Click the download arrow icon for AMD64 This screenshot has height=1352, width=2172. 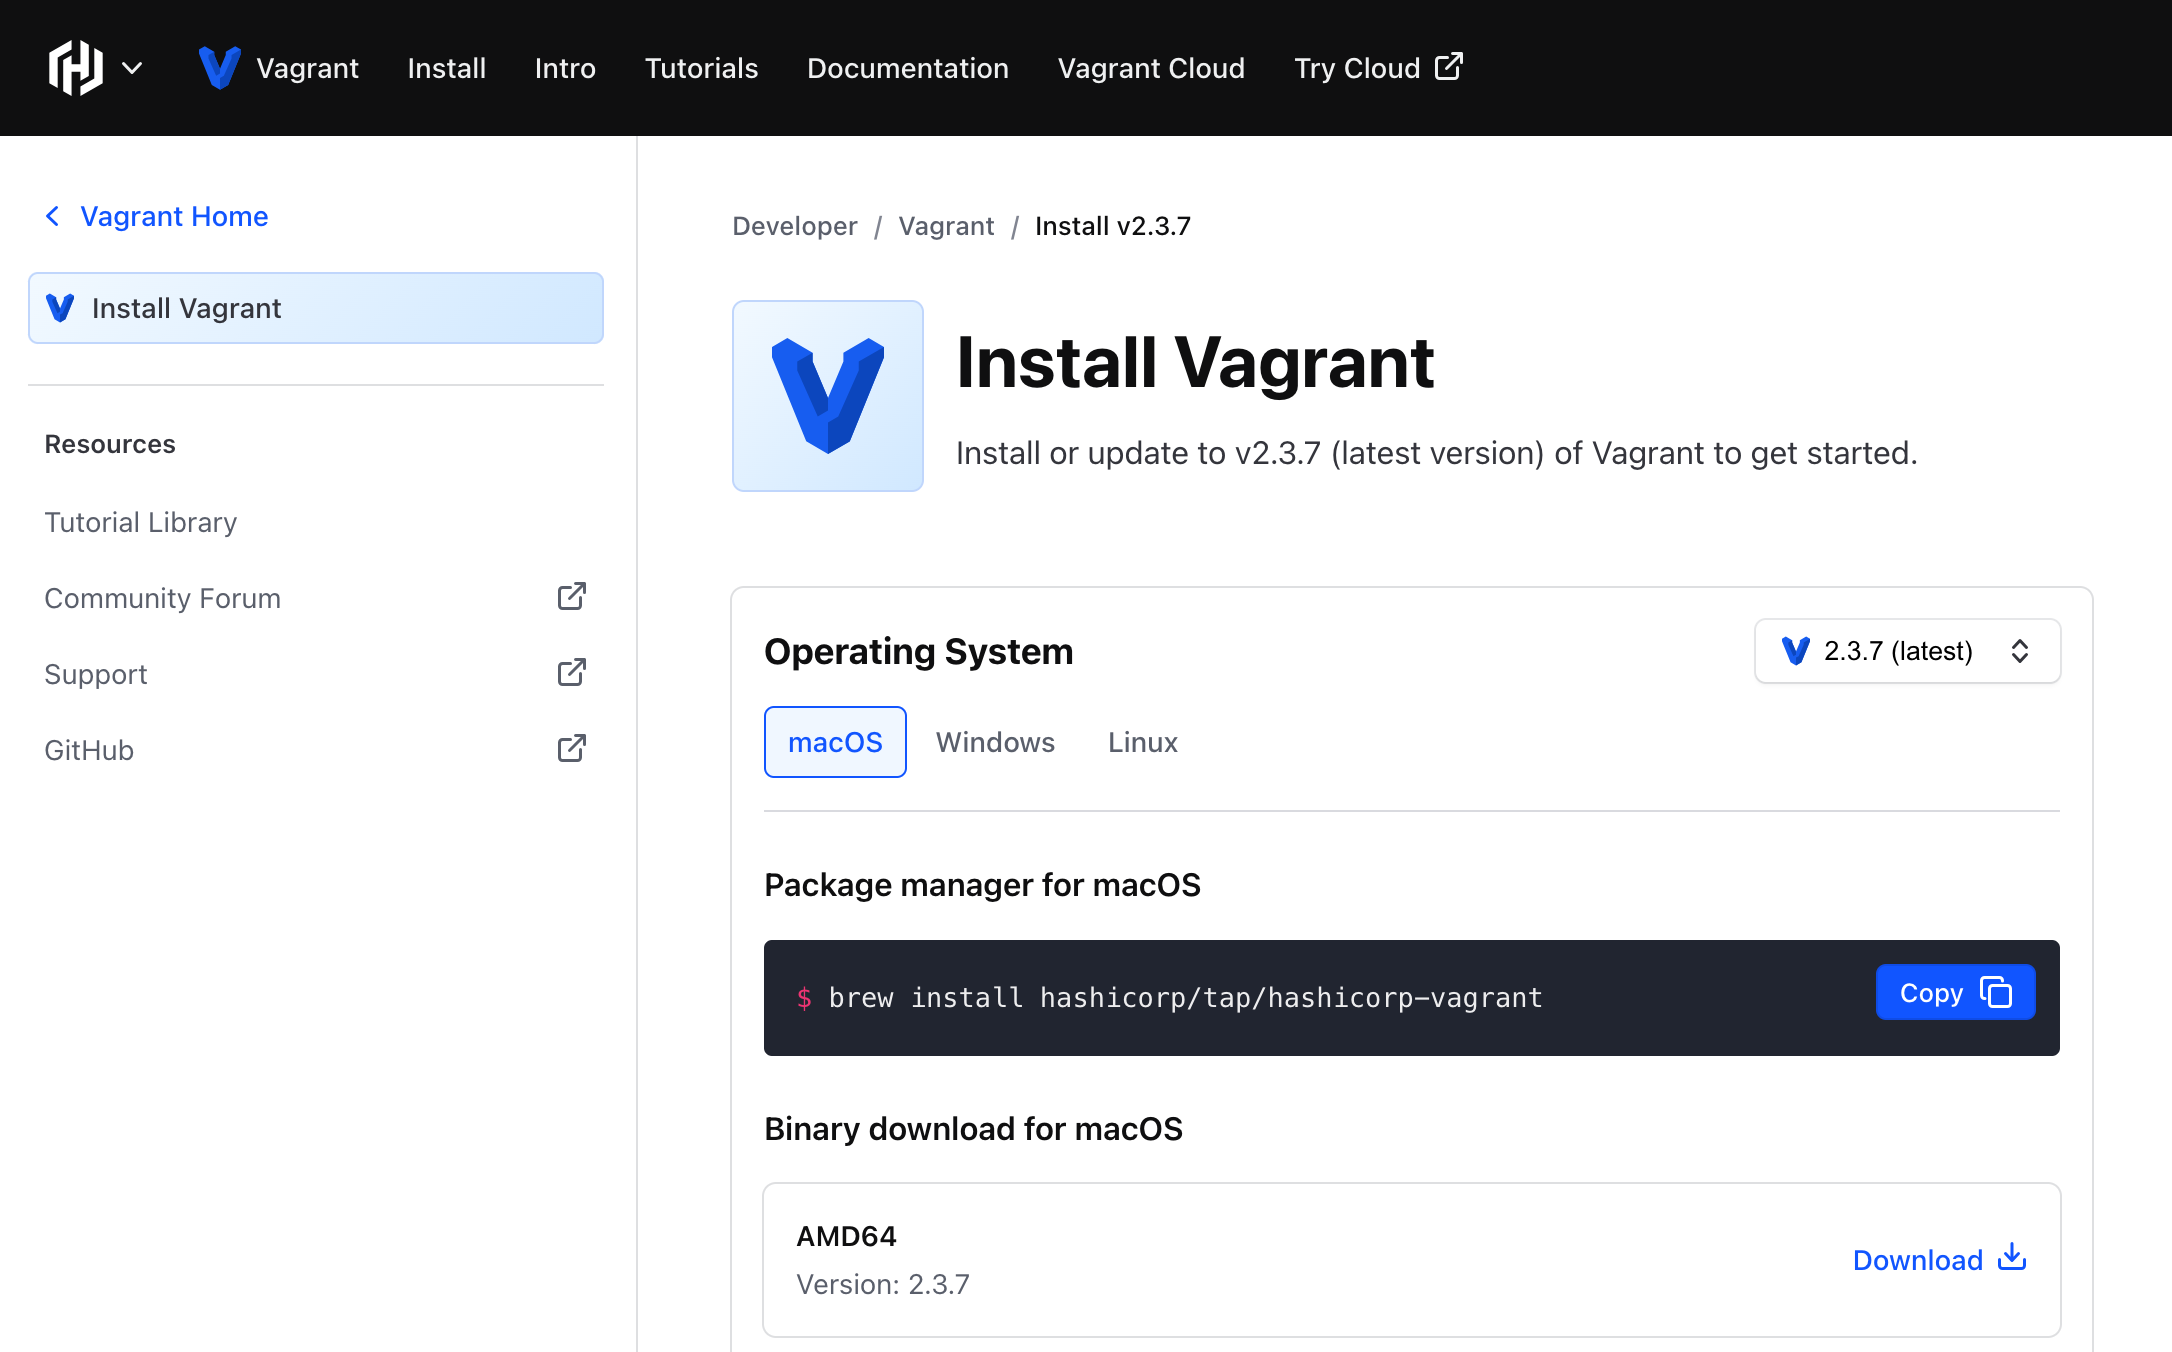tap(2012, 1257)
